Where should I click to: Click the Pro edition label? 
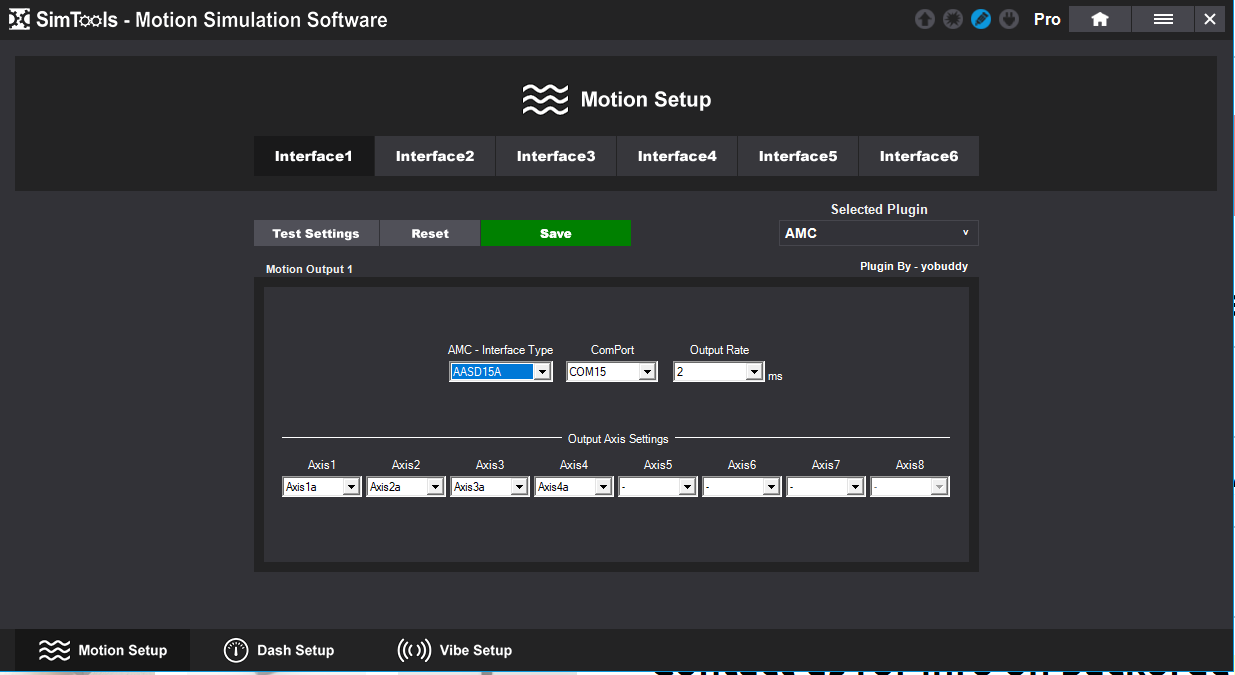point(1047,19)
